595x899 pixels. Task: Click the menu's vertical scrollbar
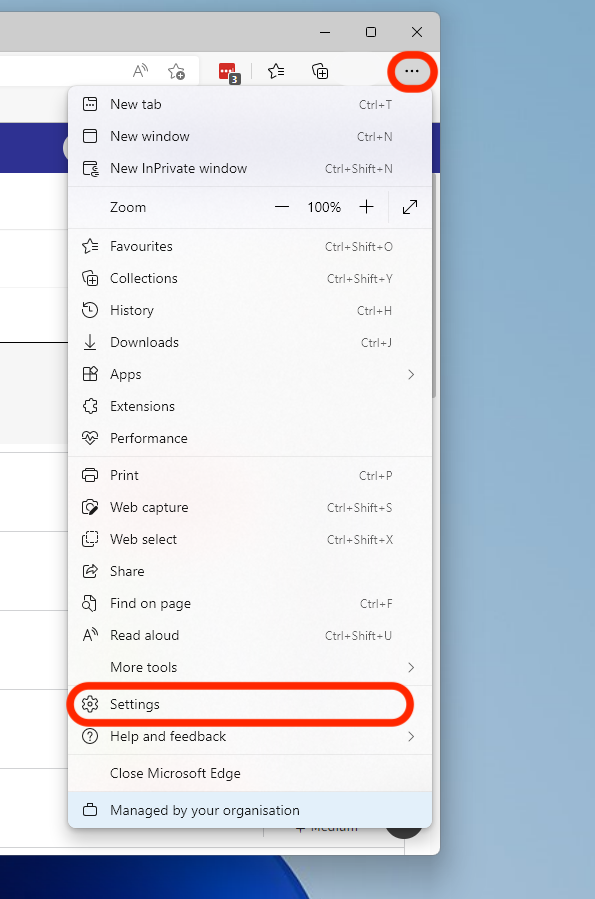pyautogui.click(x=434, y=287)
